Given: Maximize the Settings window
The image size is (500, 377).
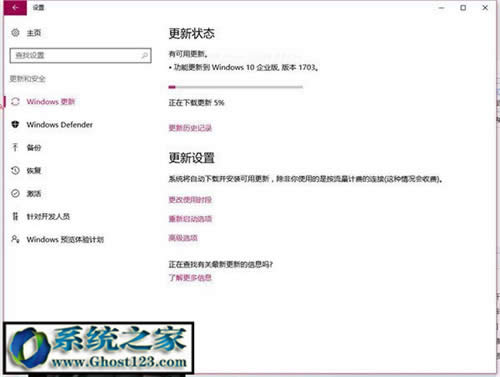Looking at the screenshot, I should 463,8.
